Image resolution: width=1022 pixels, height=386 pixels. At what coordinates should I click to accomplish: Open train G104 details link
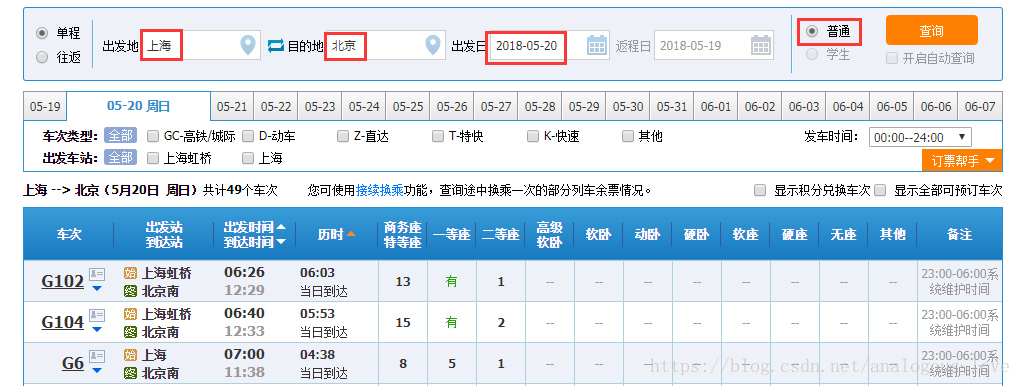coord(63,322)
